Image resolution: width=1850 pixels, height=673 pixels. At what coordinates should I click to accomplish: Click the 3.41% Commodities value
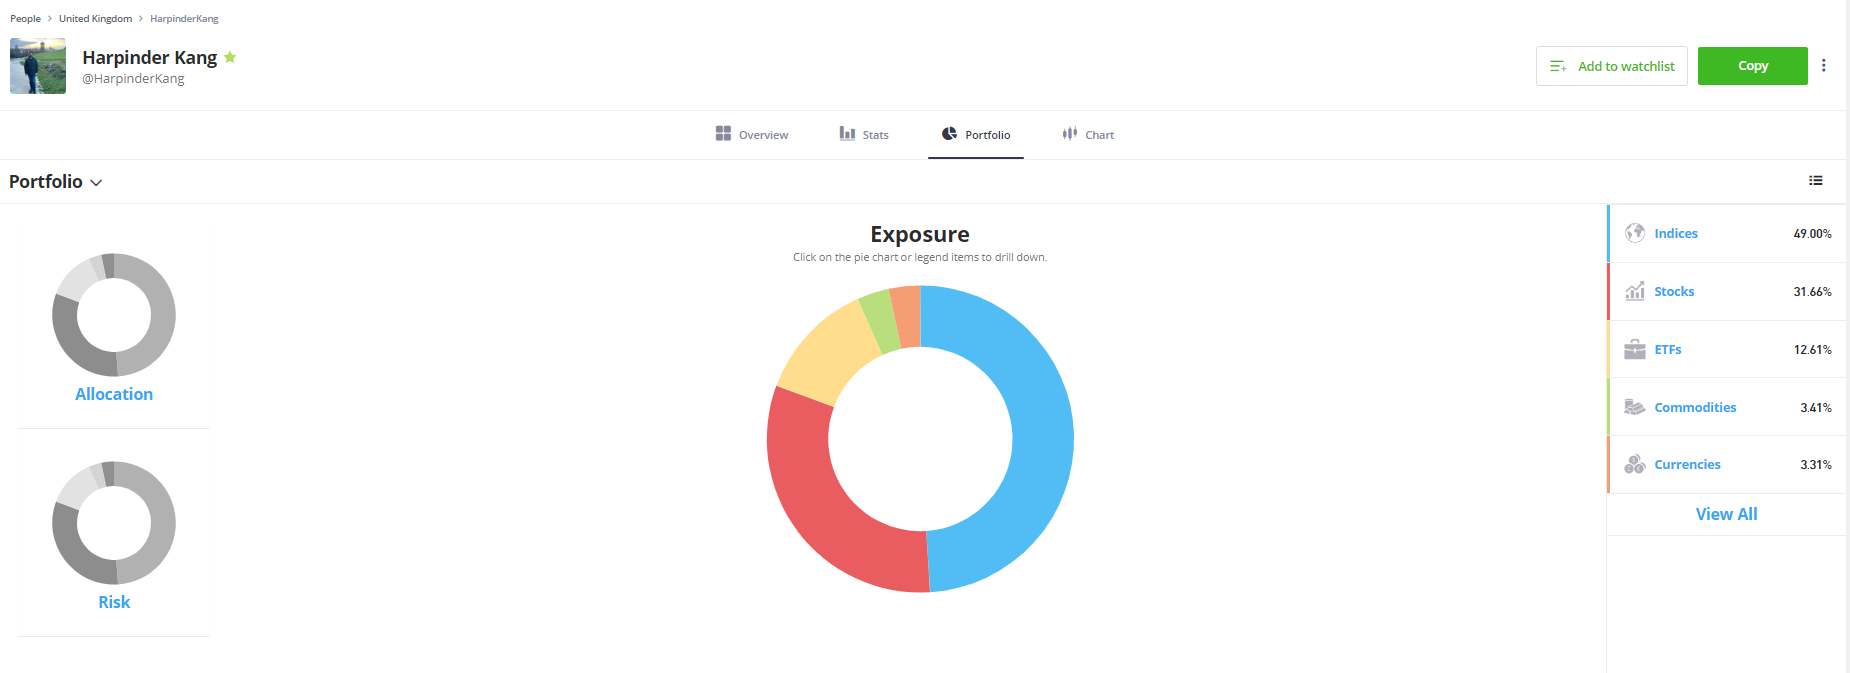click(x=1816, y=408)
